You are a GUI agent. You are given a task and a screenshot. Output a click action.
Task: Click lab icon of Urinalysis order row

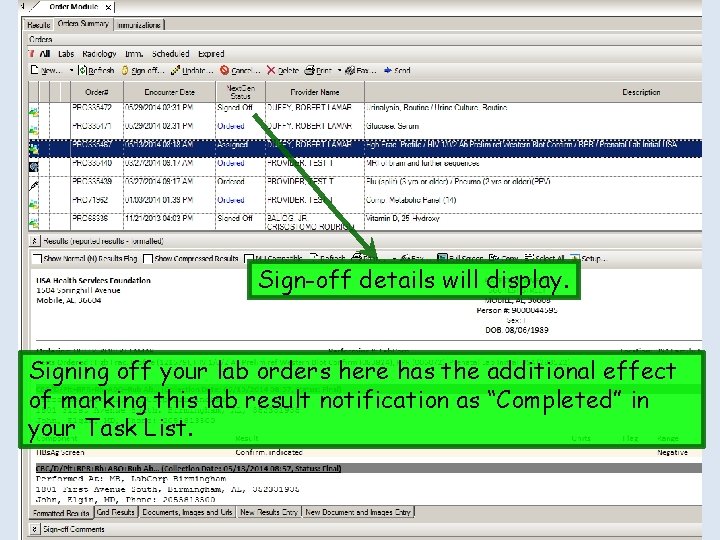(x=34, y=111)
